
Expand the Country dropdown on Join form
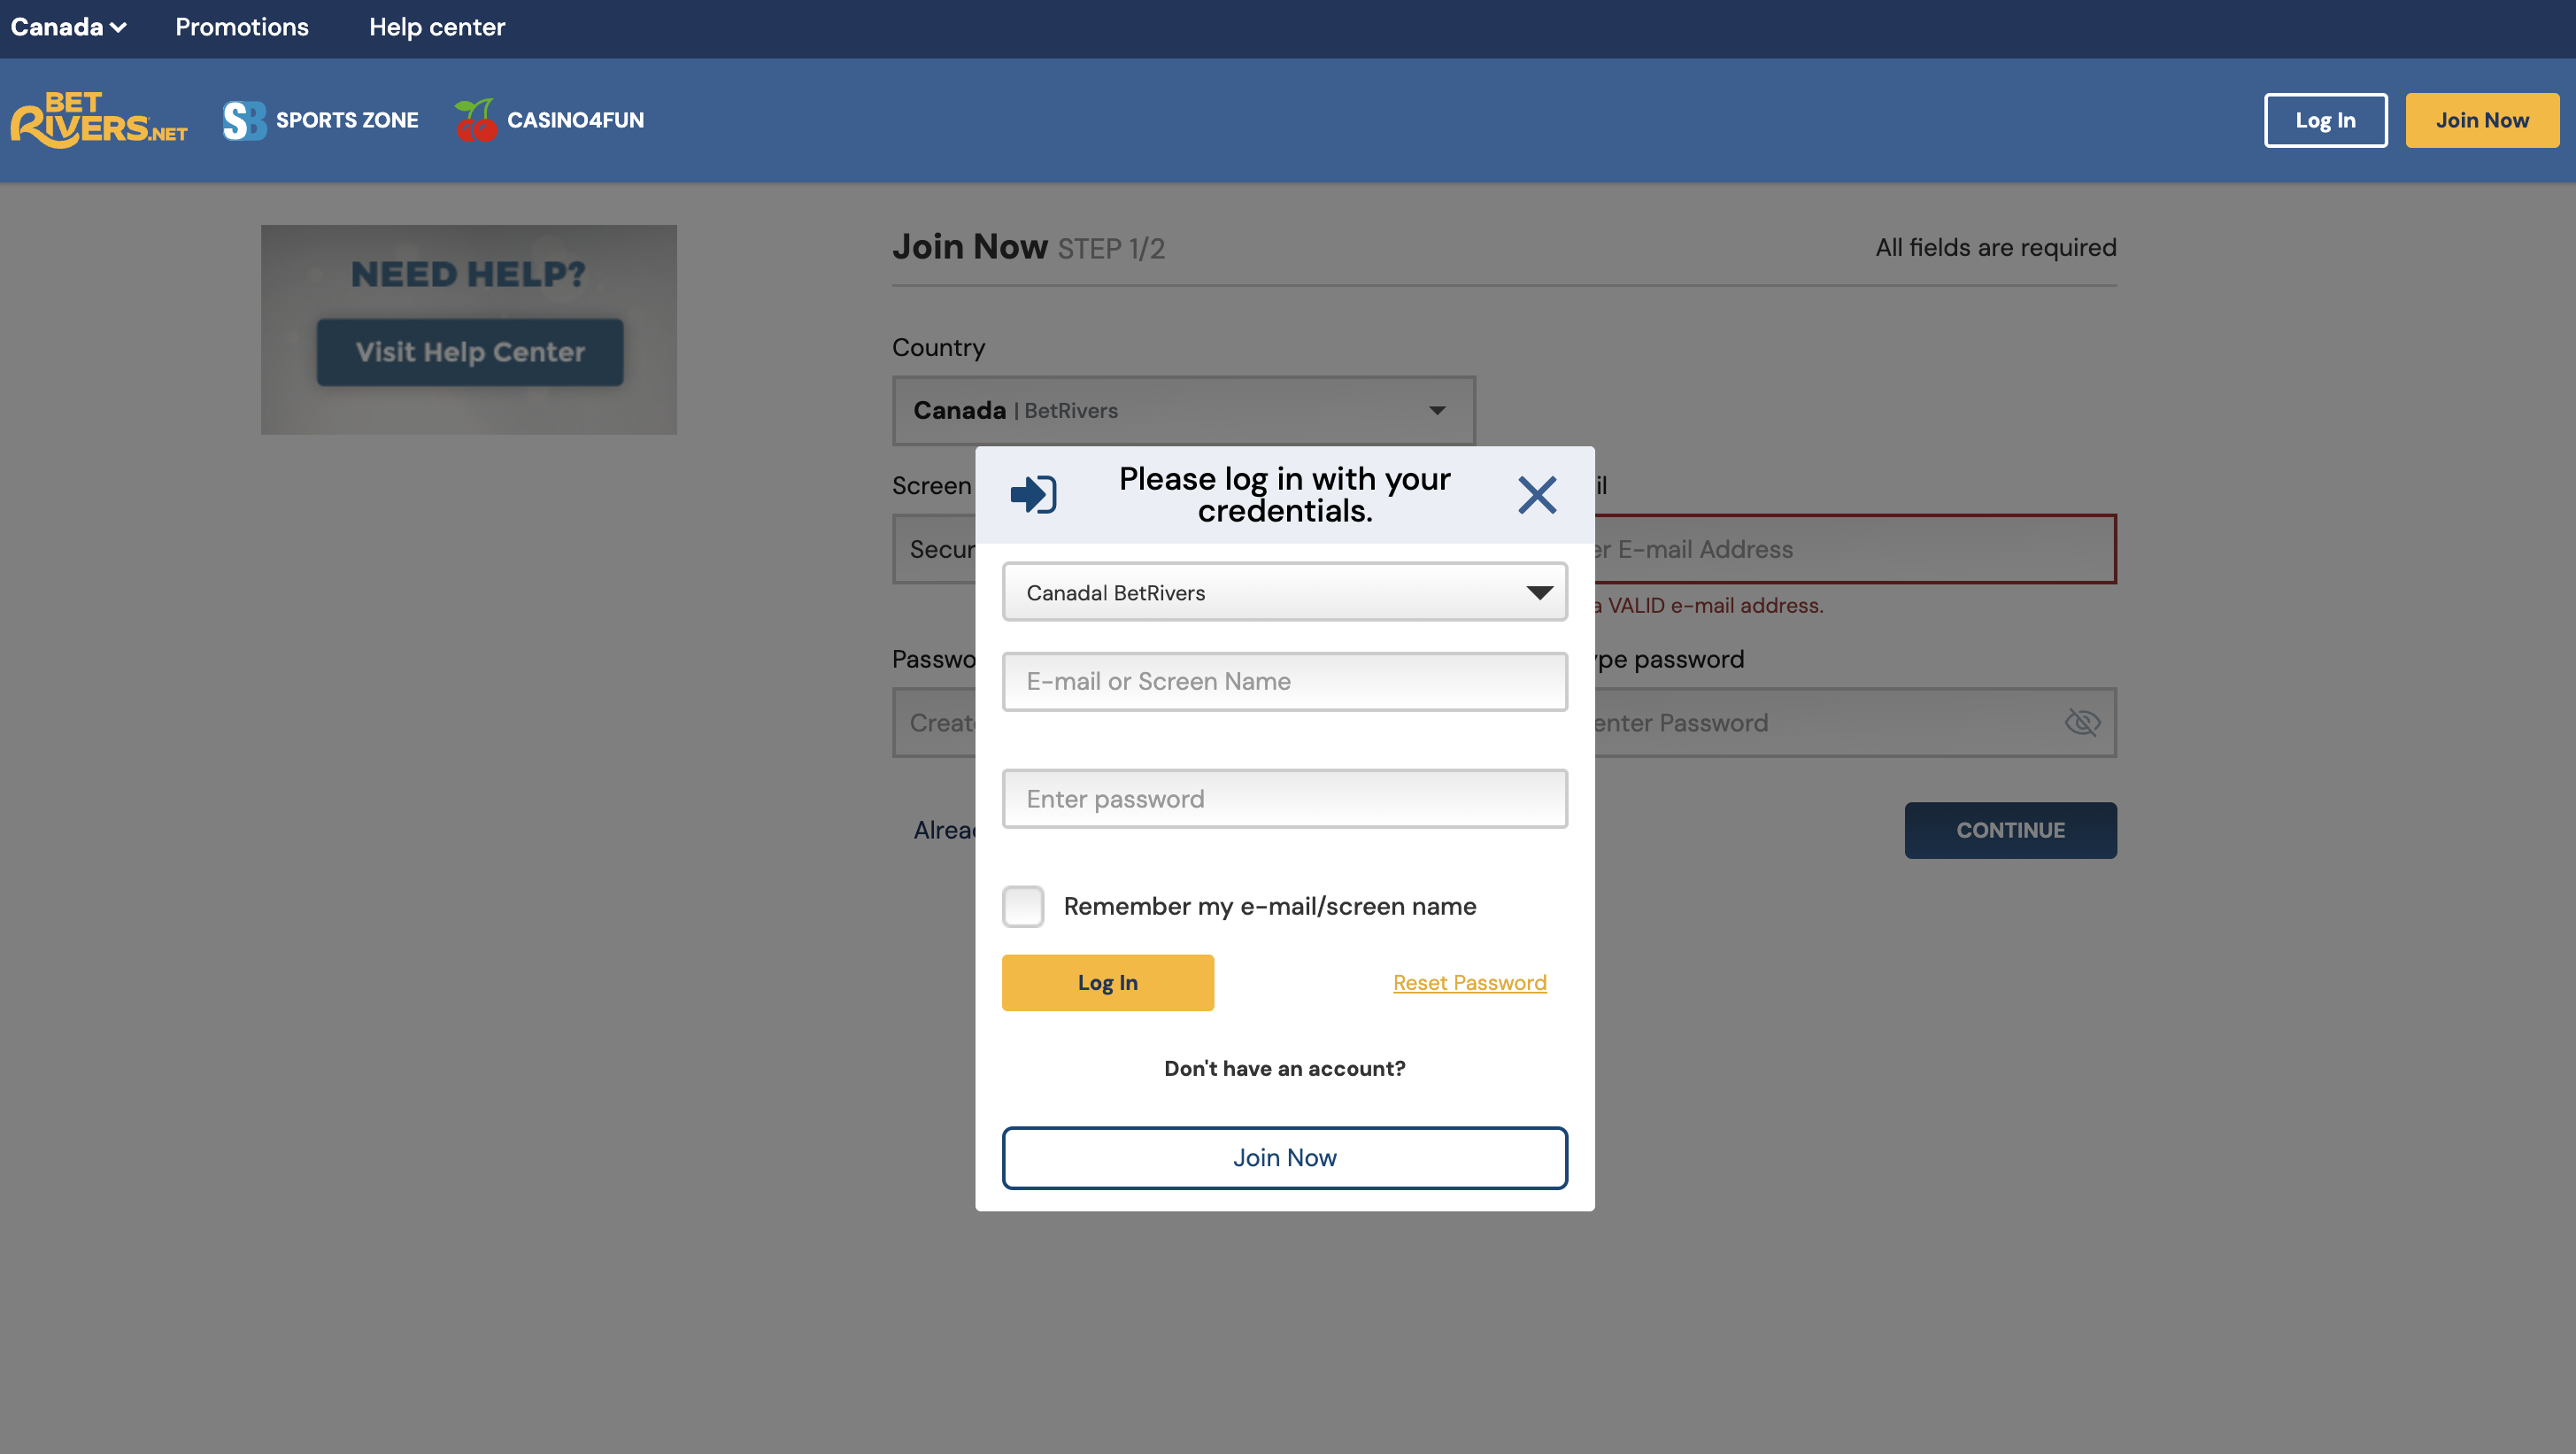[x=1184, y=410]
